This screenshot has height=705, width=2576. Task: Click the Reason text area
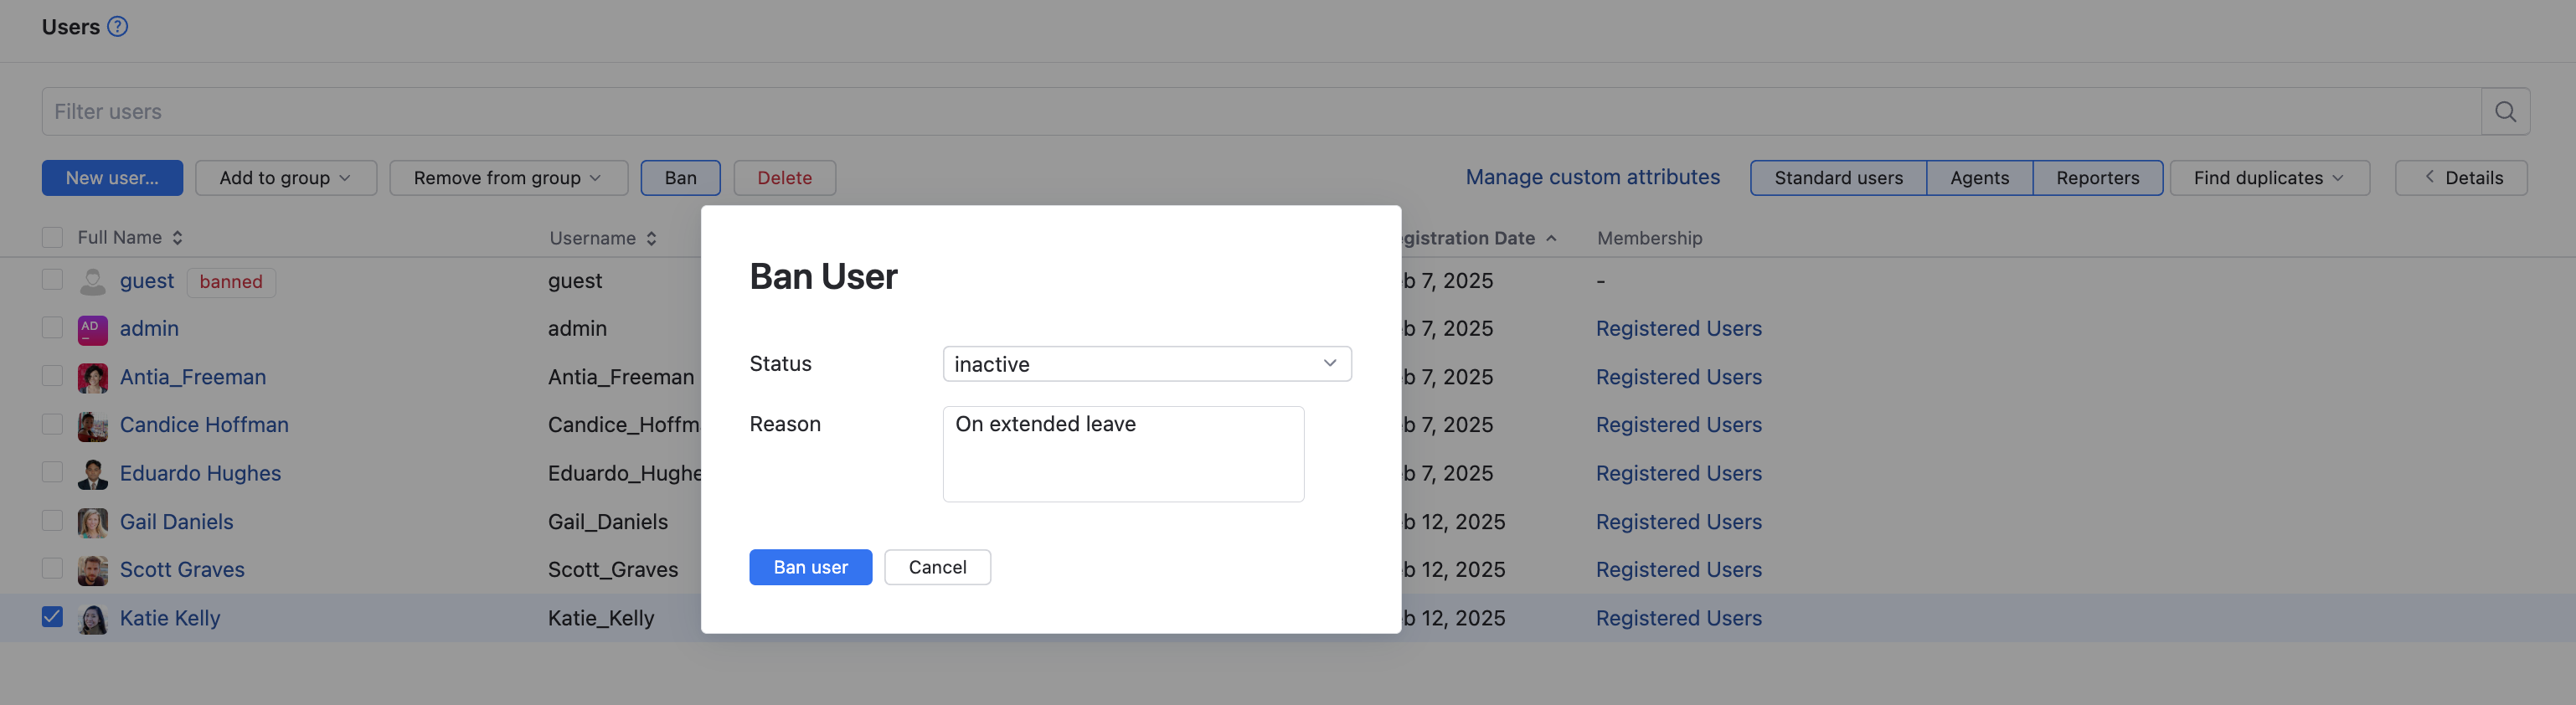tap(1122, 454)
